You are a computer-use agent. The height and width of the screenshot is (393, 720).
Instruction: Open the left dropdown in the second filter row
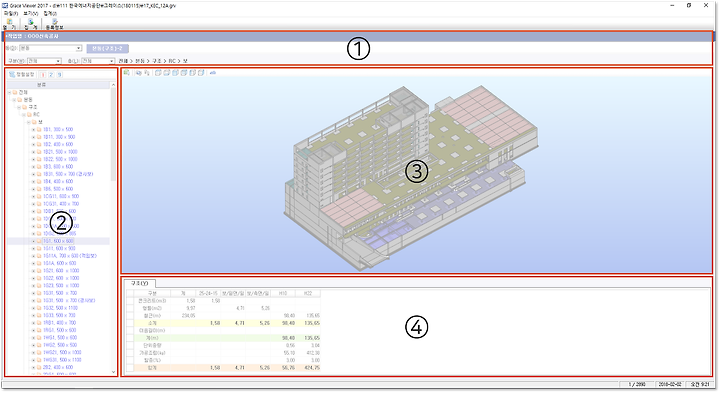(x=44, y=61)
